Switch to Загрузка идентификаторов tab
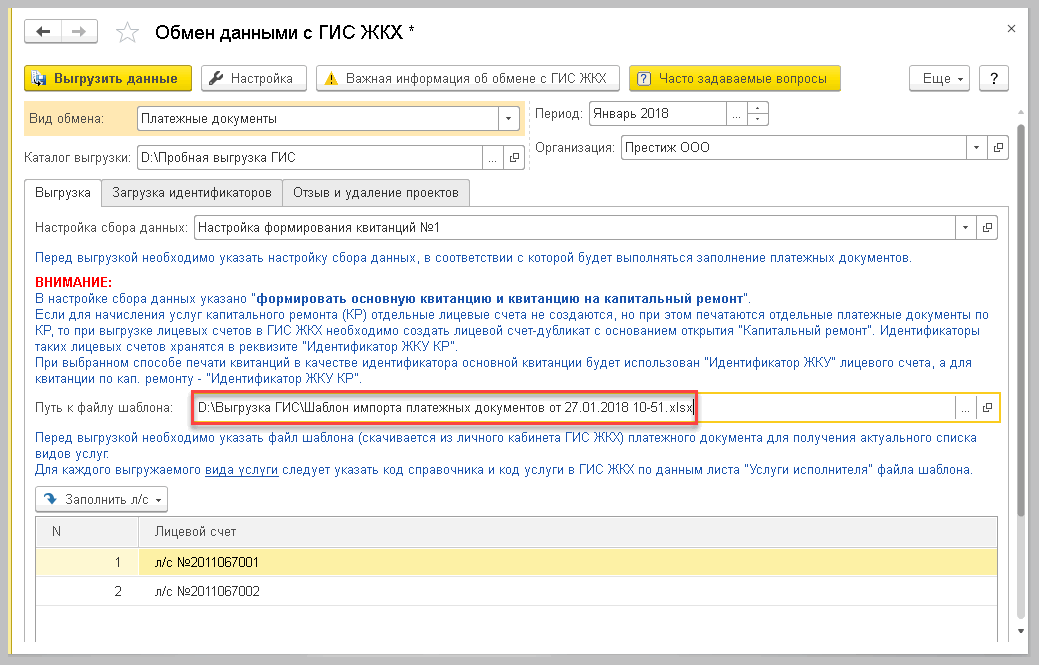Viewport: 1039px width, 665px height. [191, 192]
